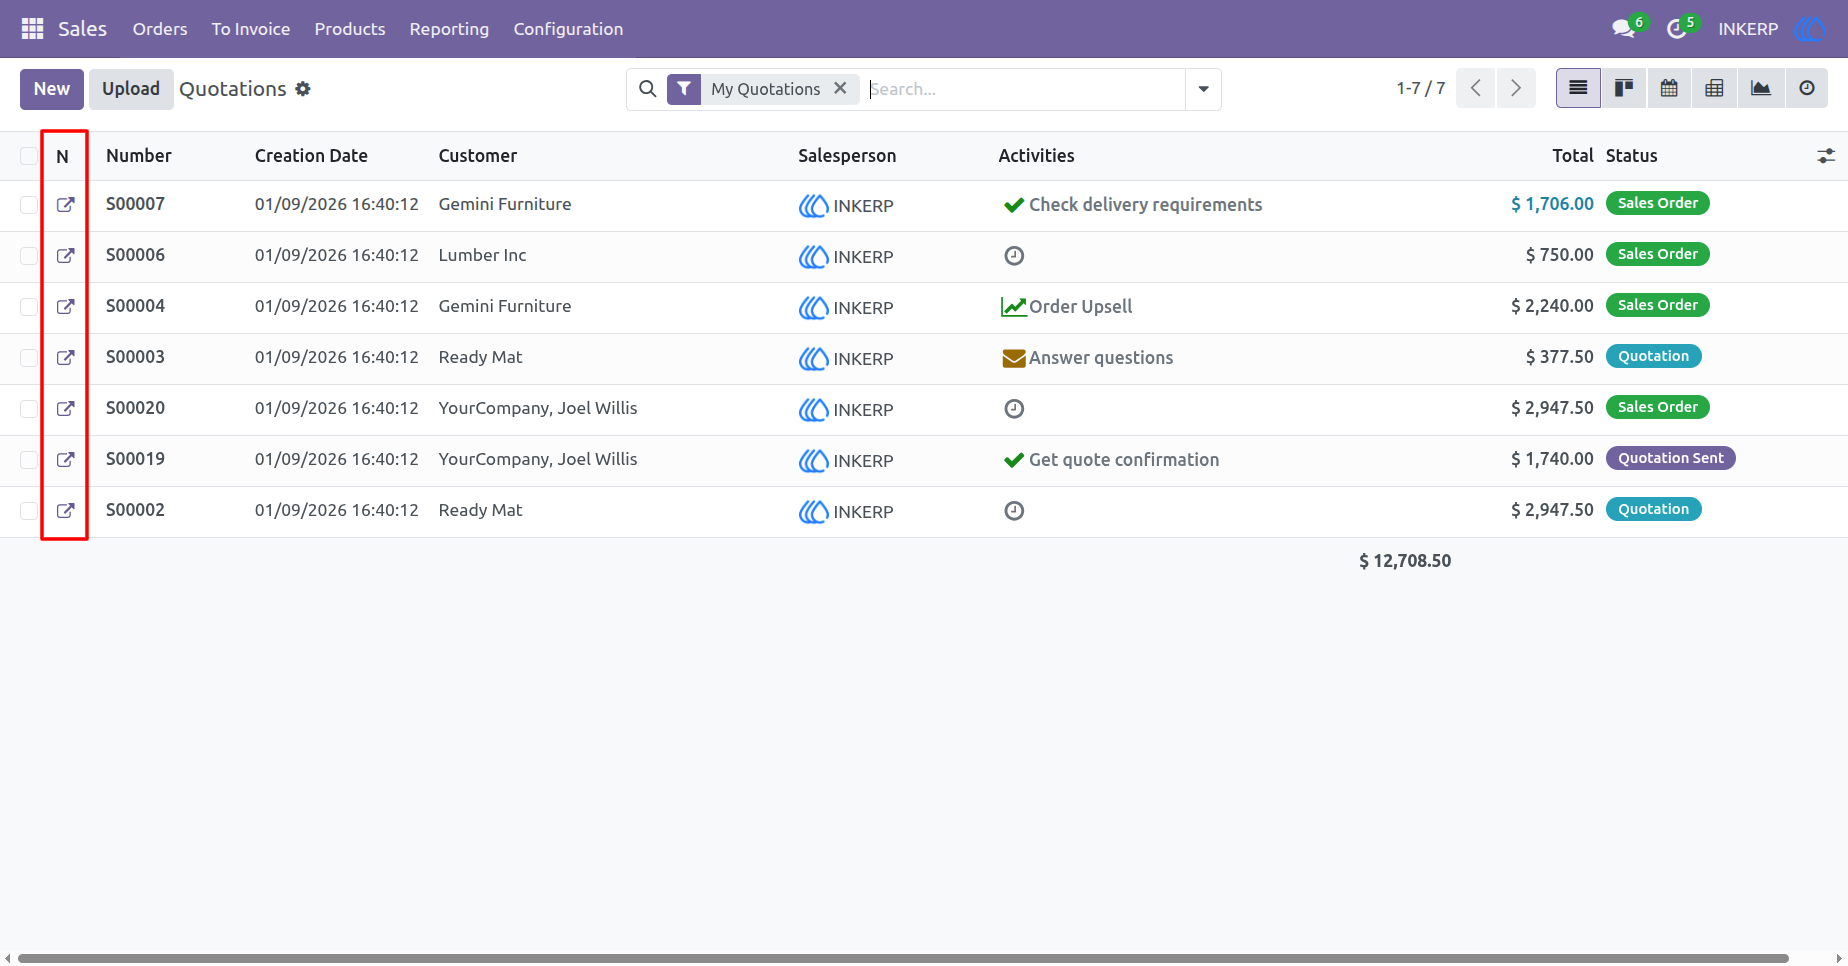
Task: Open the discuss messages icon
Action: (x=1624, y=29)
